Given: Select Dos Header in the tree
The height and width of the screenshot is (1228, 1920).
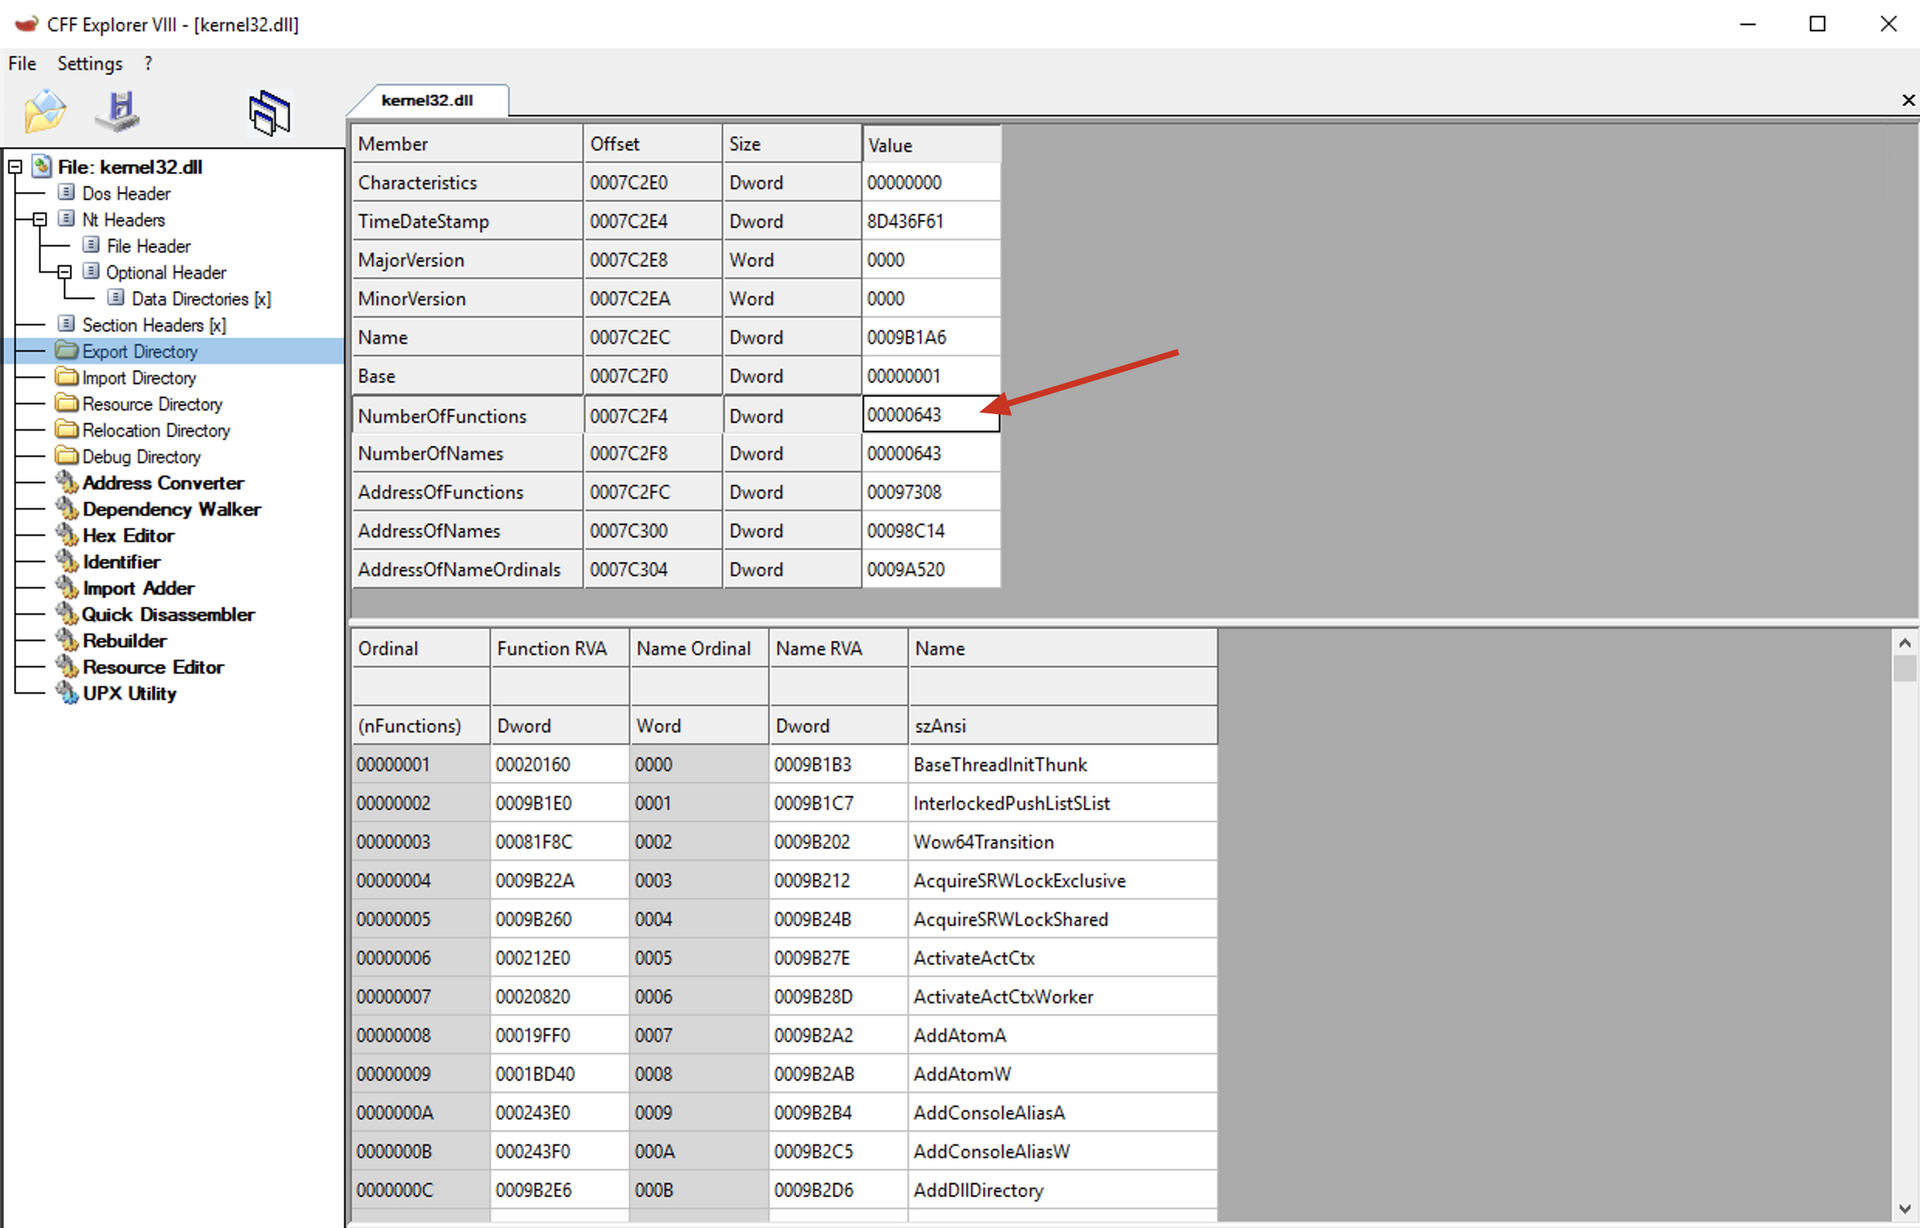Looking at the screenshot, I should 126,193.
